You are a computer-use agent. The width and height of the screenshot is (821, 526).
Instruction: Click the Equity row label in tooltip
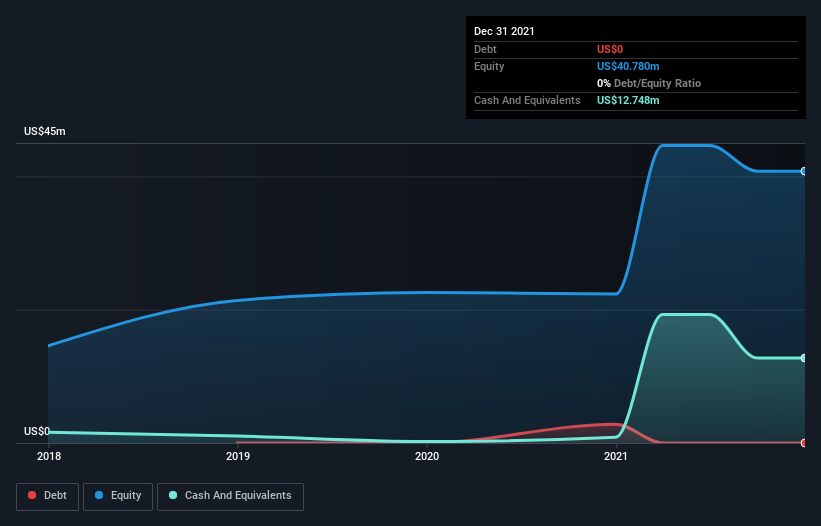pos(489,66)
